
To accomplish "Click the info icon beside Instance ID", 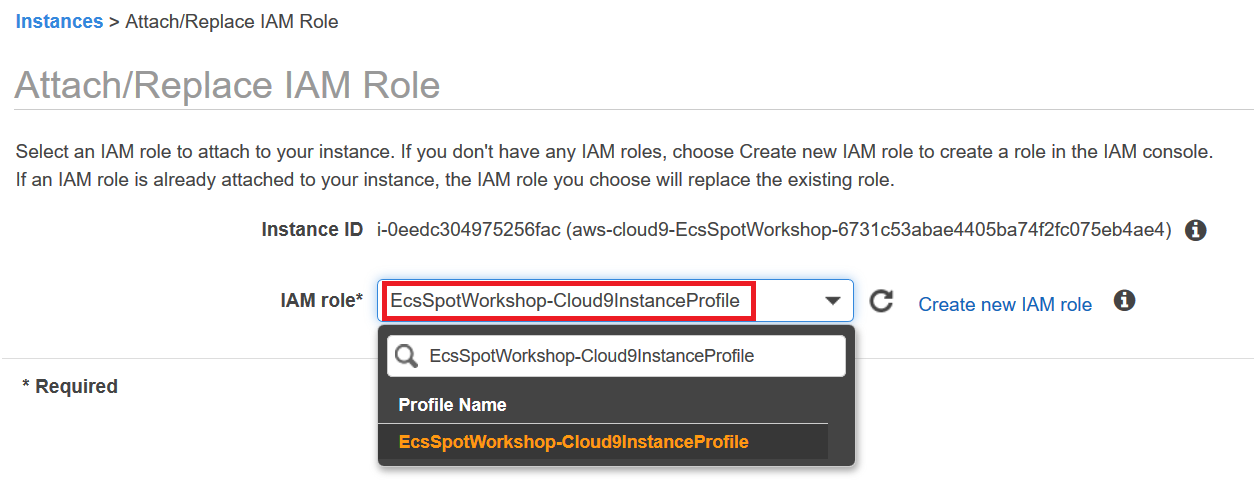I will 1194,231.
